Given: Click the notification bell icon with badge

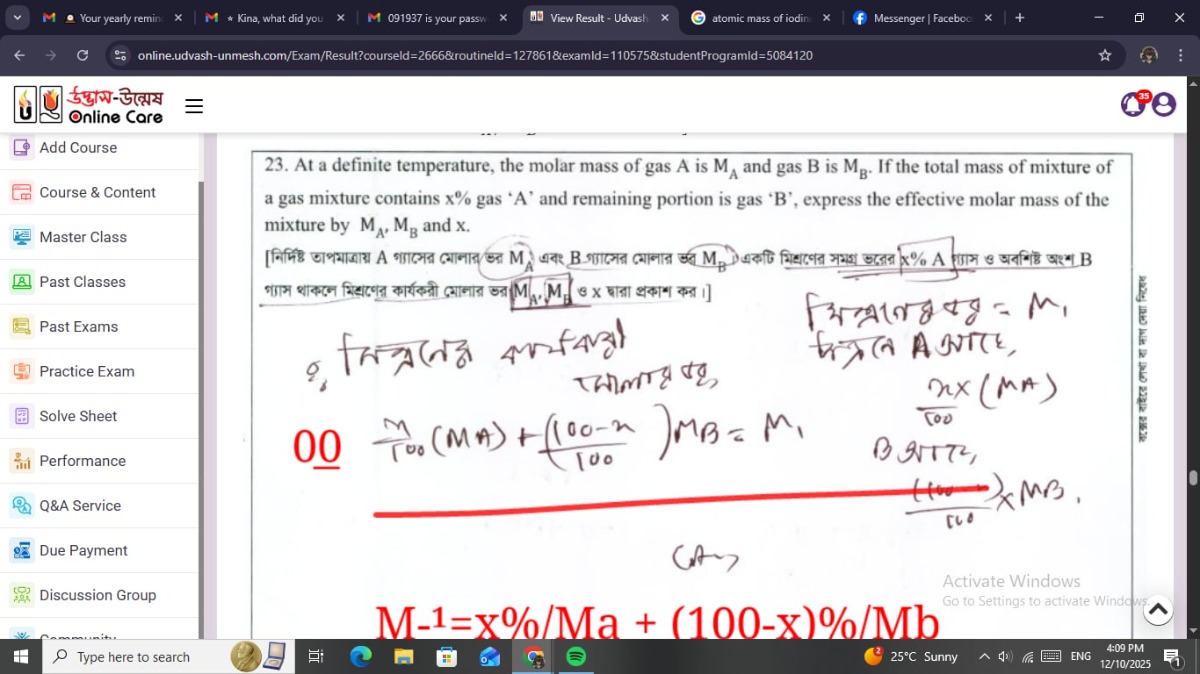Looking at the screenshot, I should tap(1133, 104).
